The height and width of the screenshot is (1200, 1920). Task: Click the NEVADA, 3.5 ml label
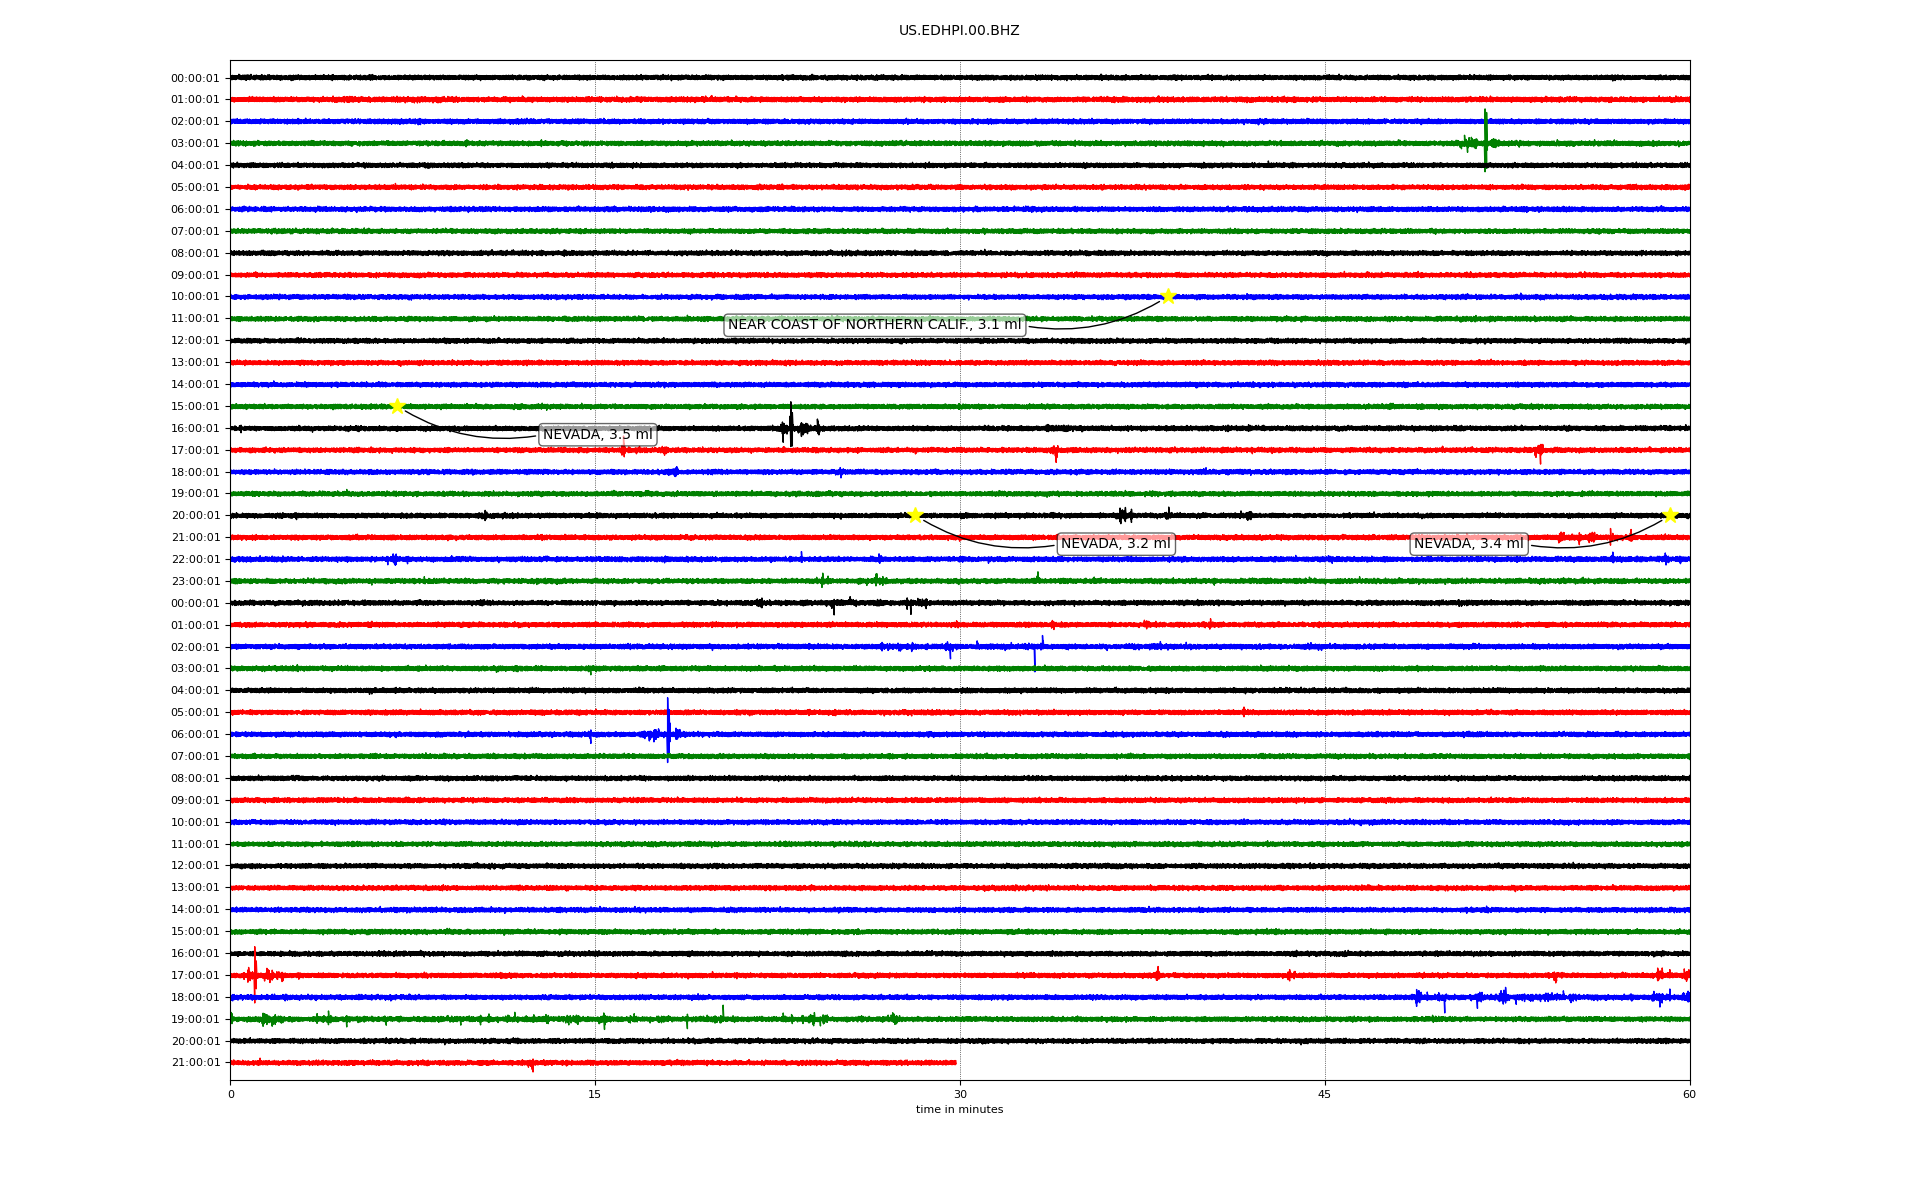[x=597, y=434]
